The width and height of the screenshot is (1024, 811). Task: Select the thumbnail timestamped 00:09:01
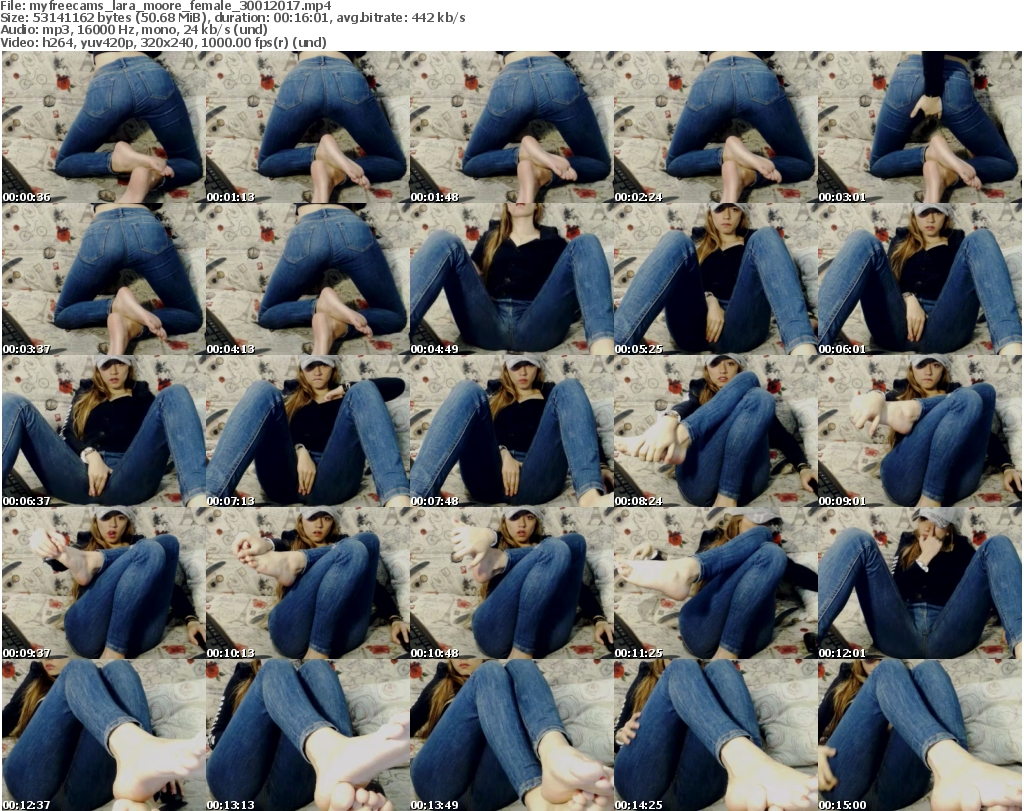coord(920,432)
